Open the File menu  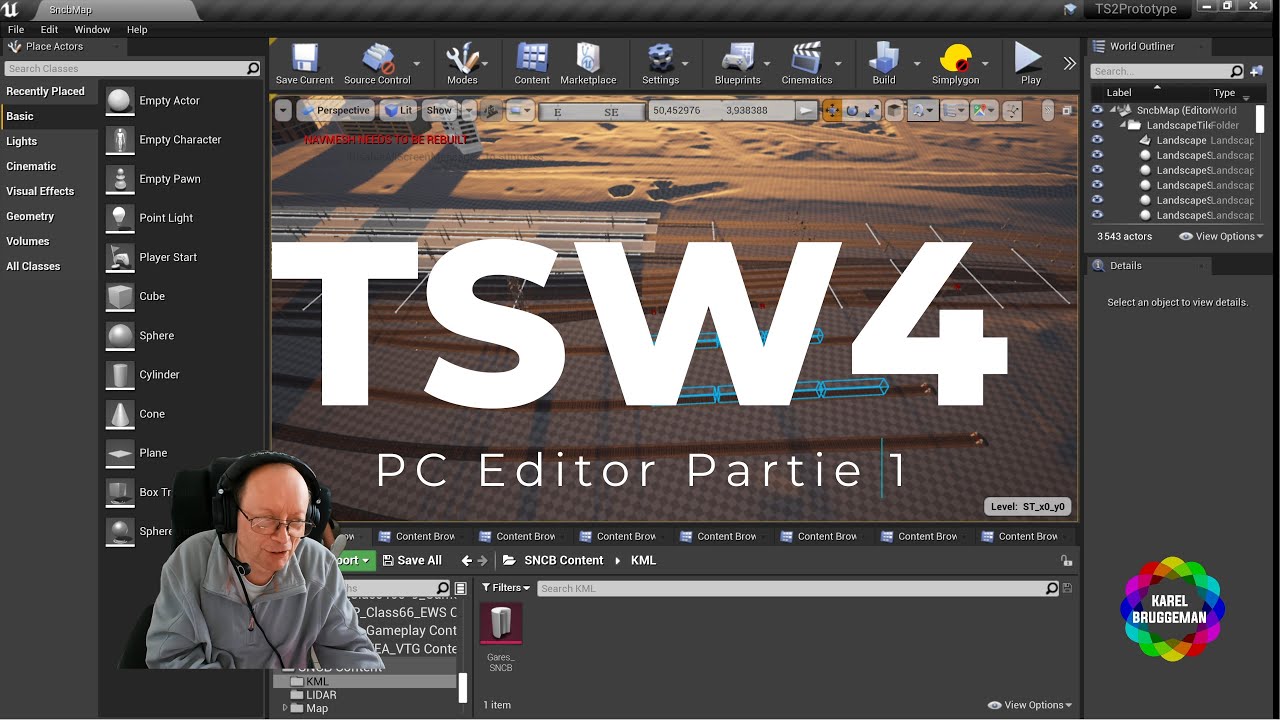[x=16, y=30]
